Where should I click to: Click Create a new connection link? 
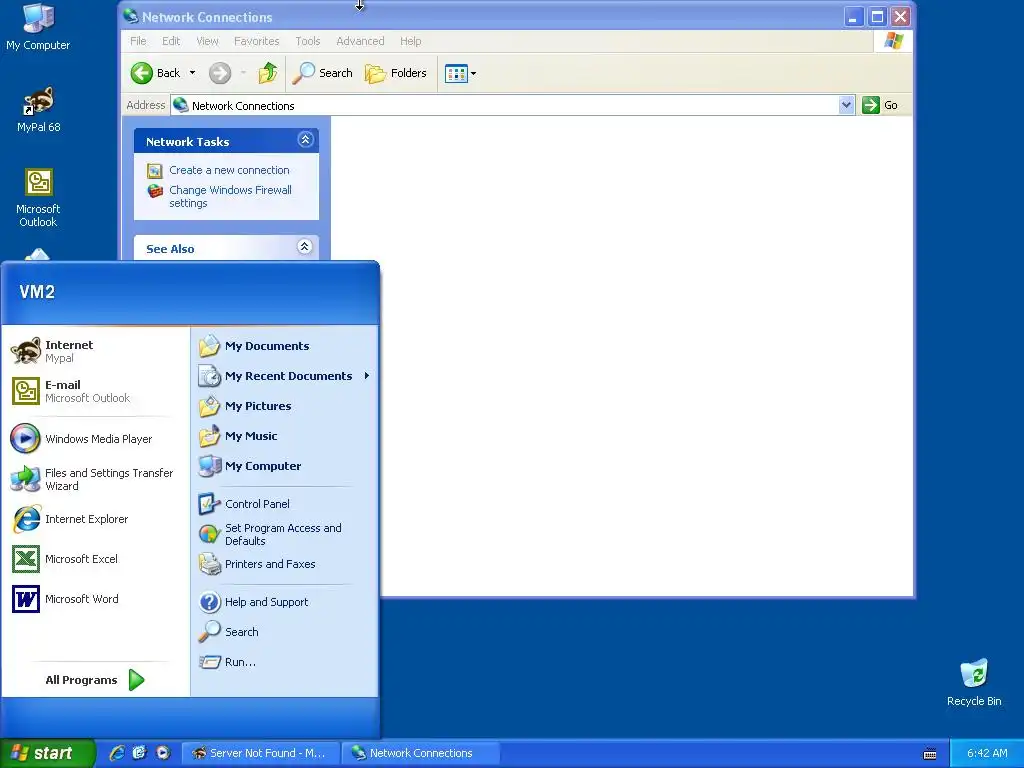(229, 170)
